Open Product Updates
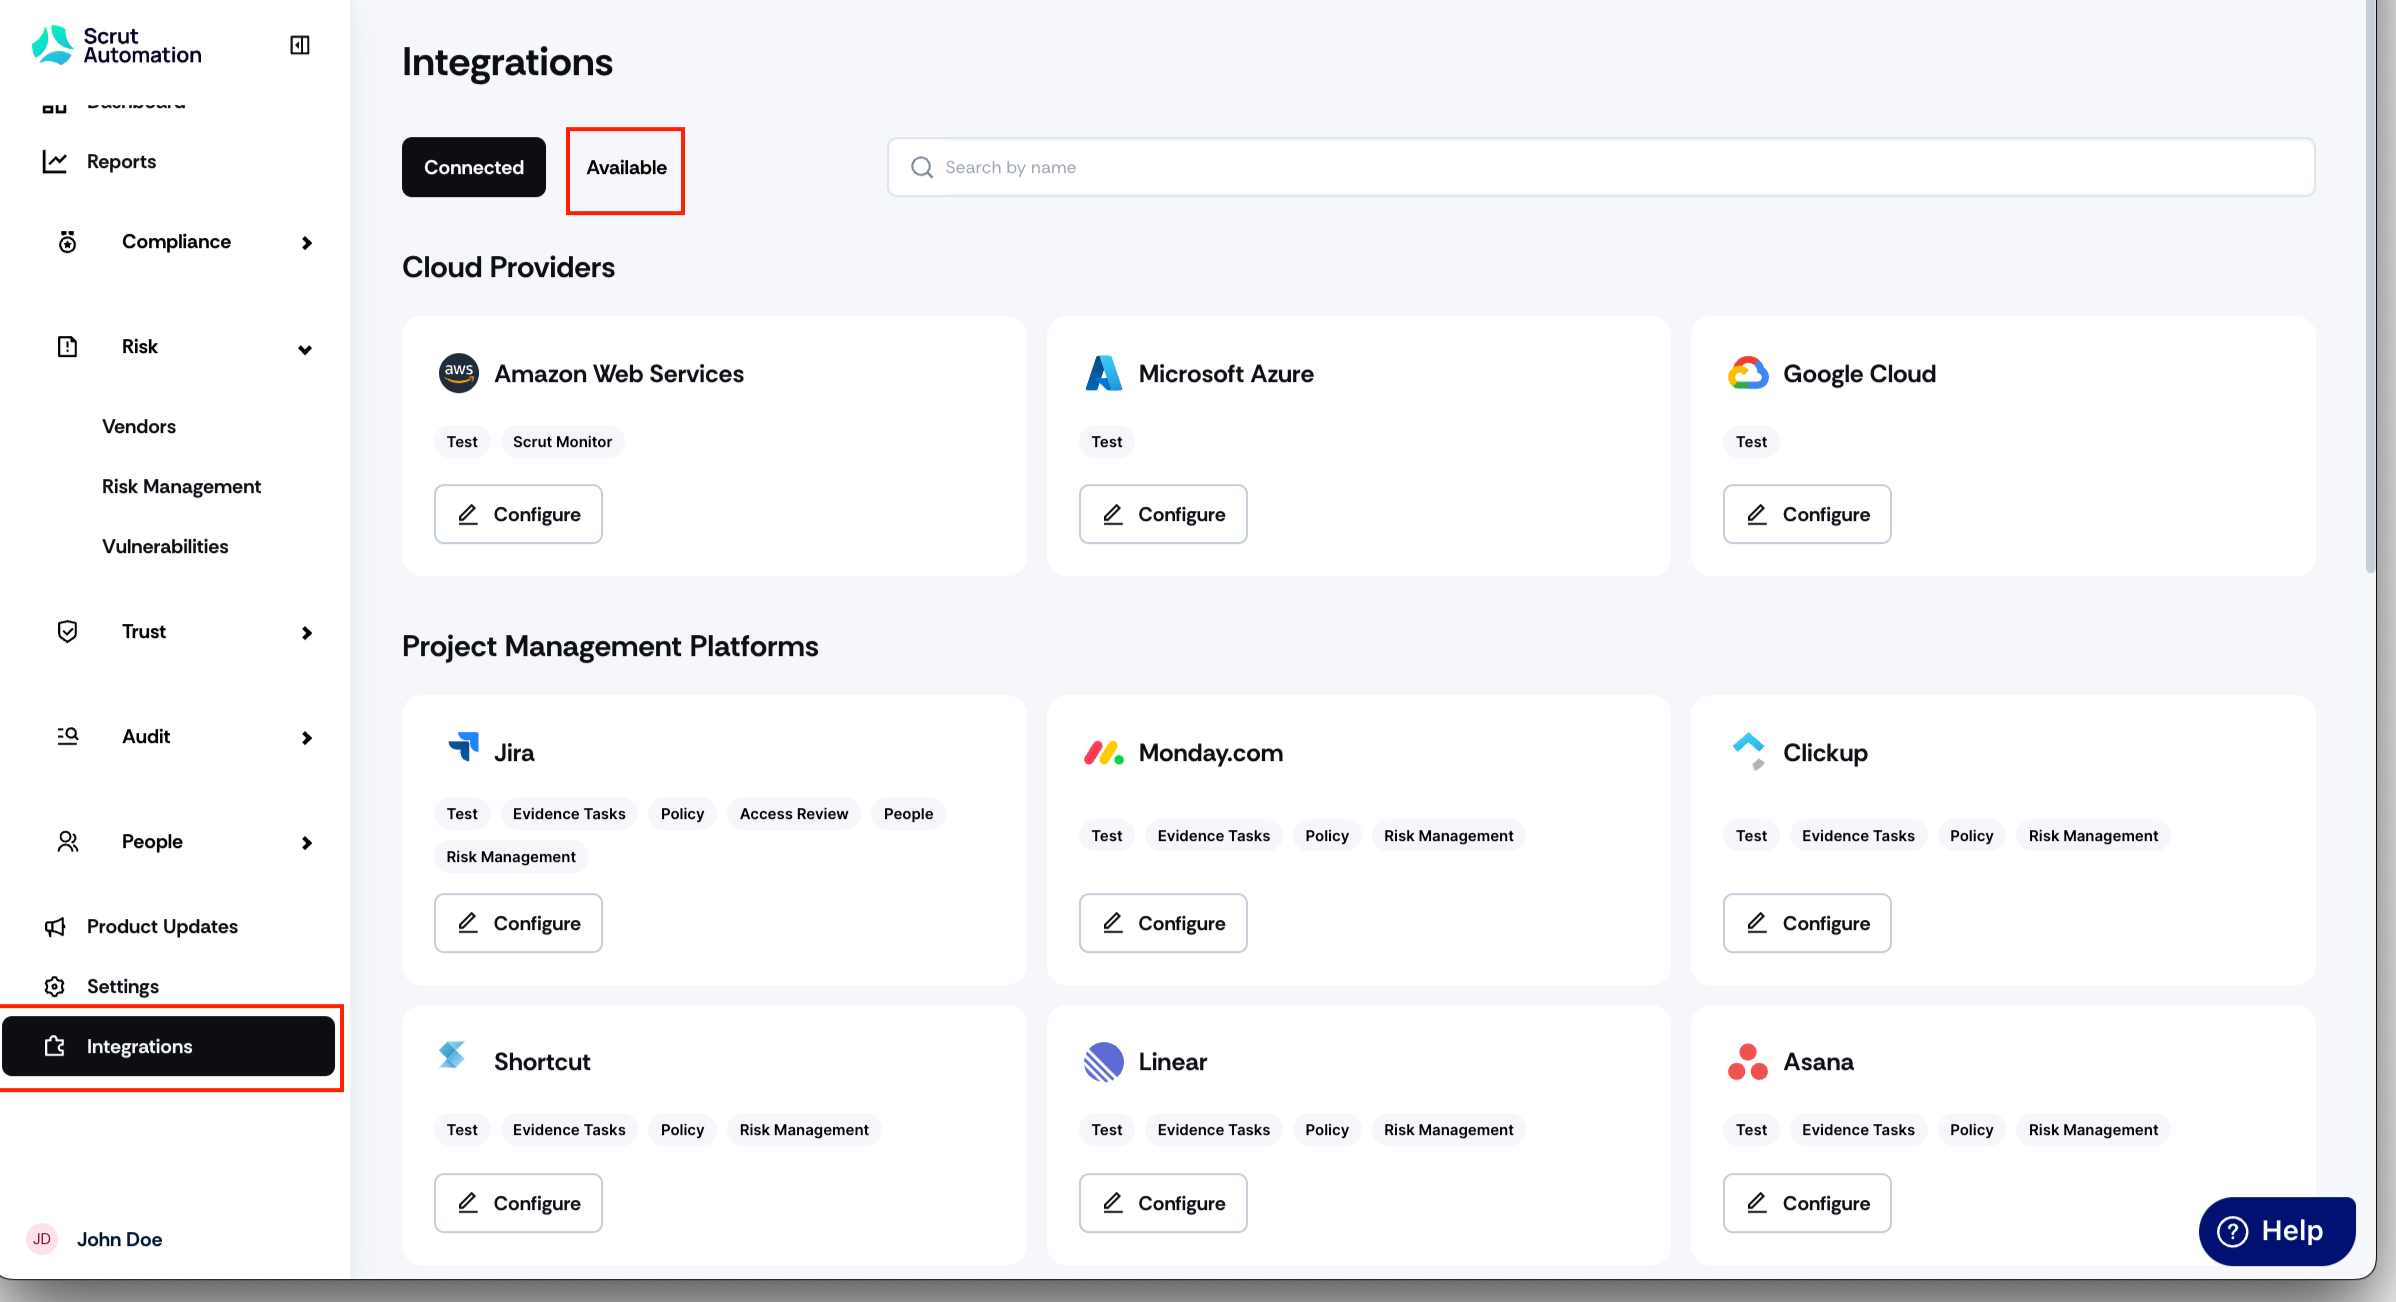 coord(162,926)
